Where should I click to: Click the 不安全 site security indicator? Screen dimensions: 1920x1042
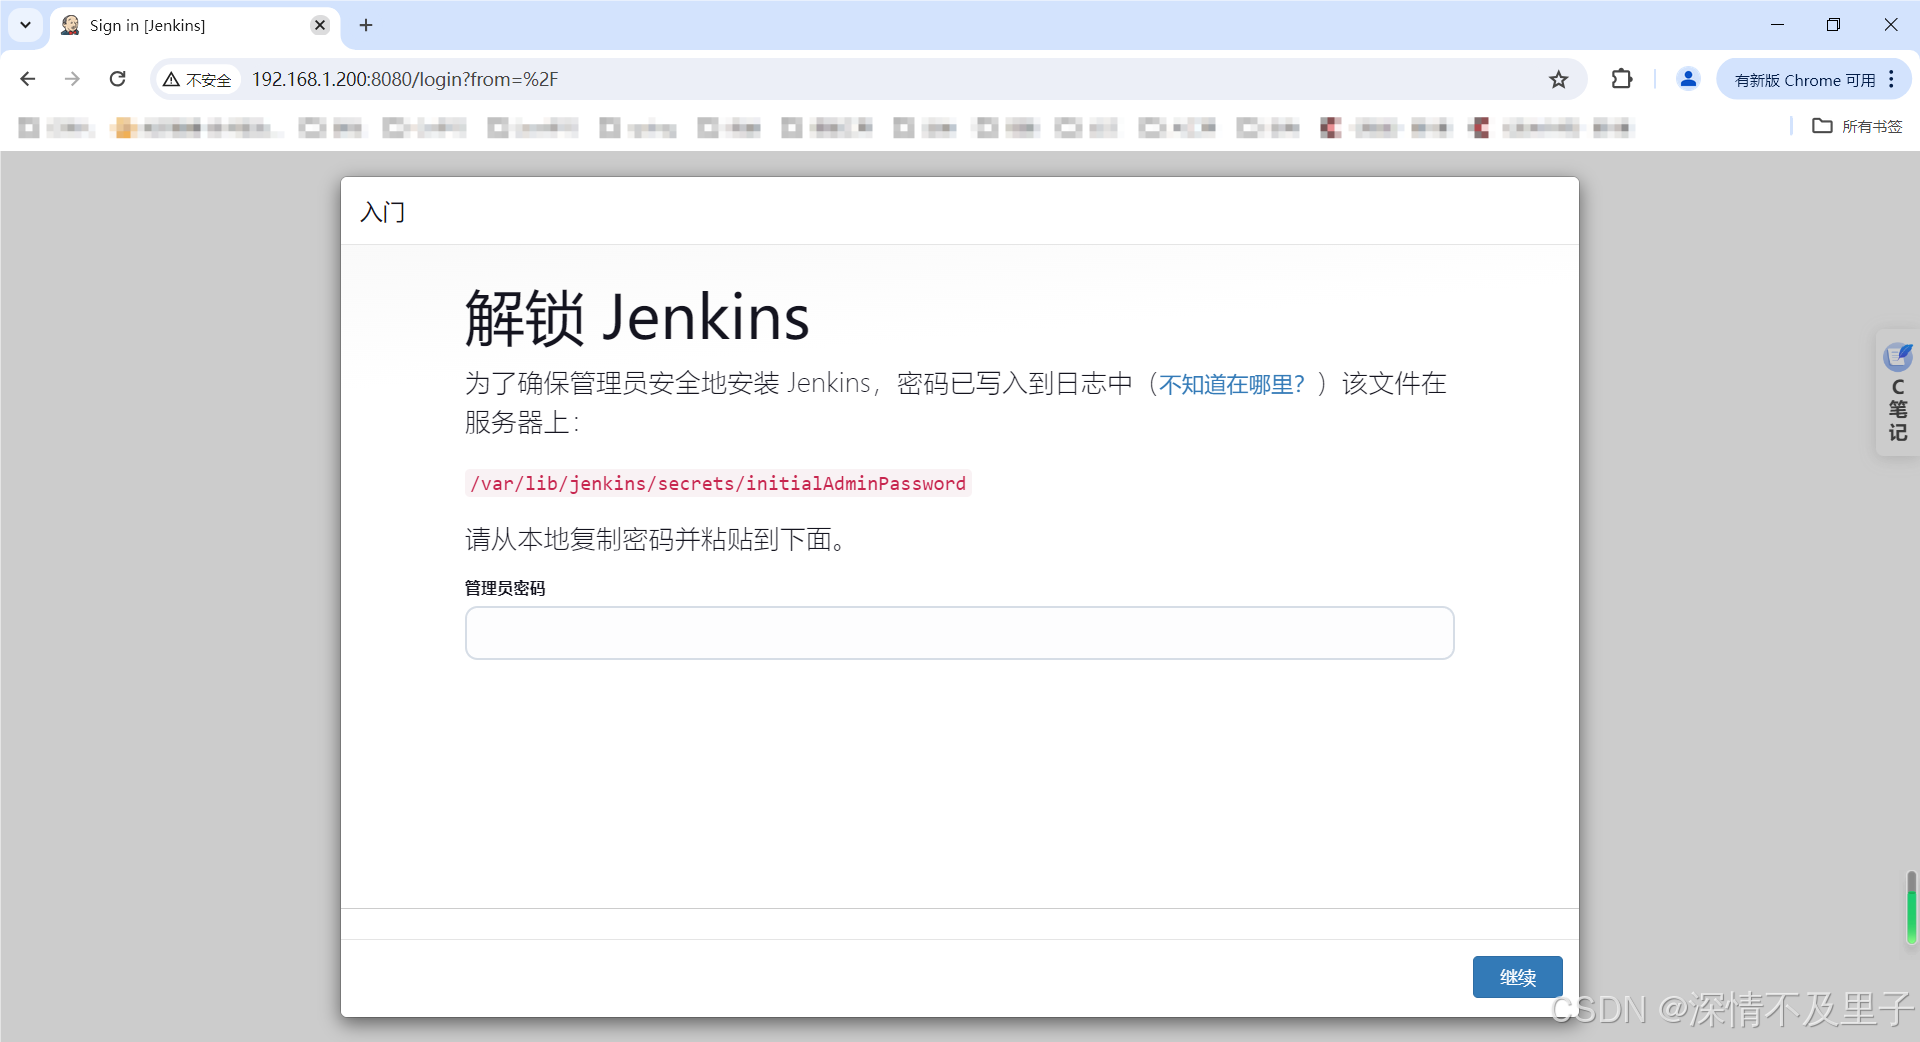point(198,79)
